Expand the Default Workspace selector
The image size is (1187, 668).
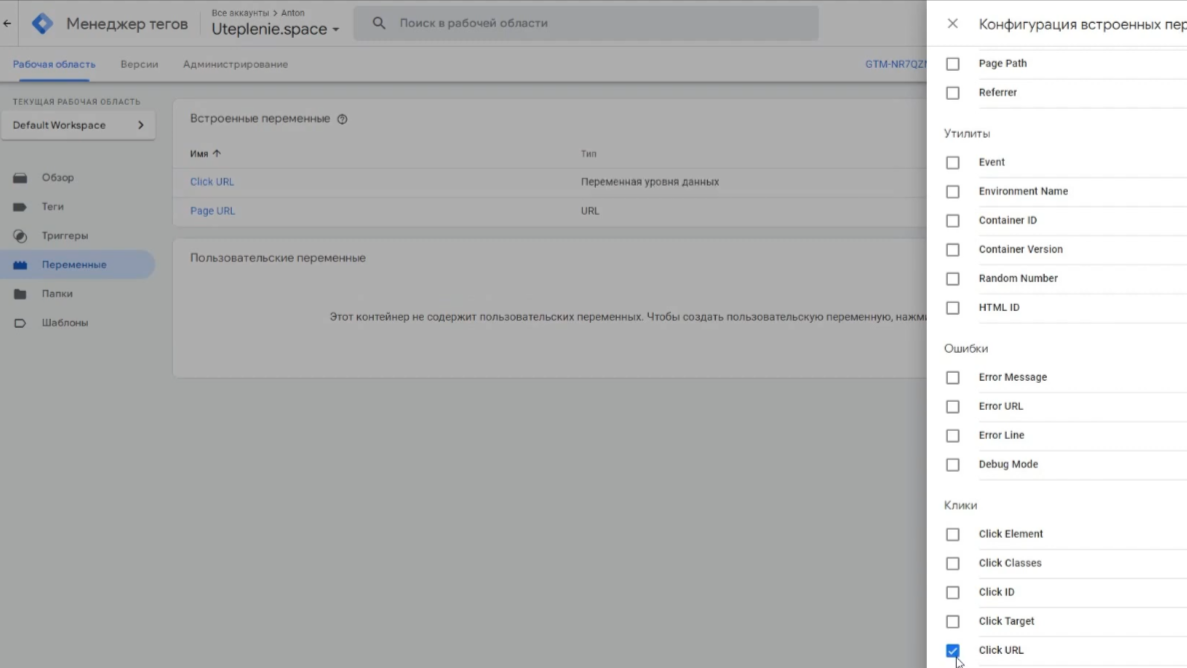pos(78,125)
